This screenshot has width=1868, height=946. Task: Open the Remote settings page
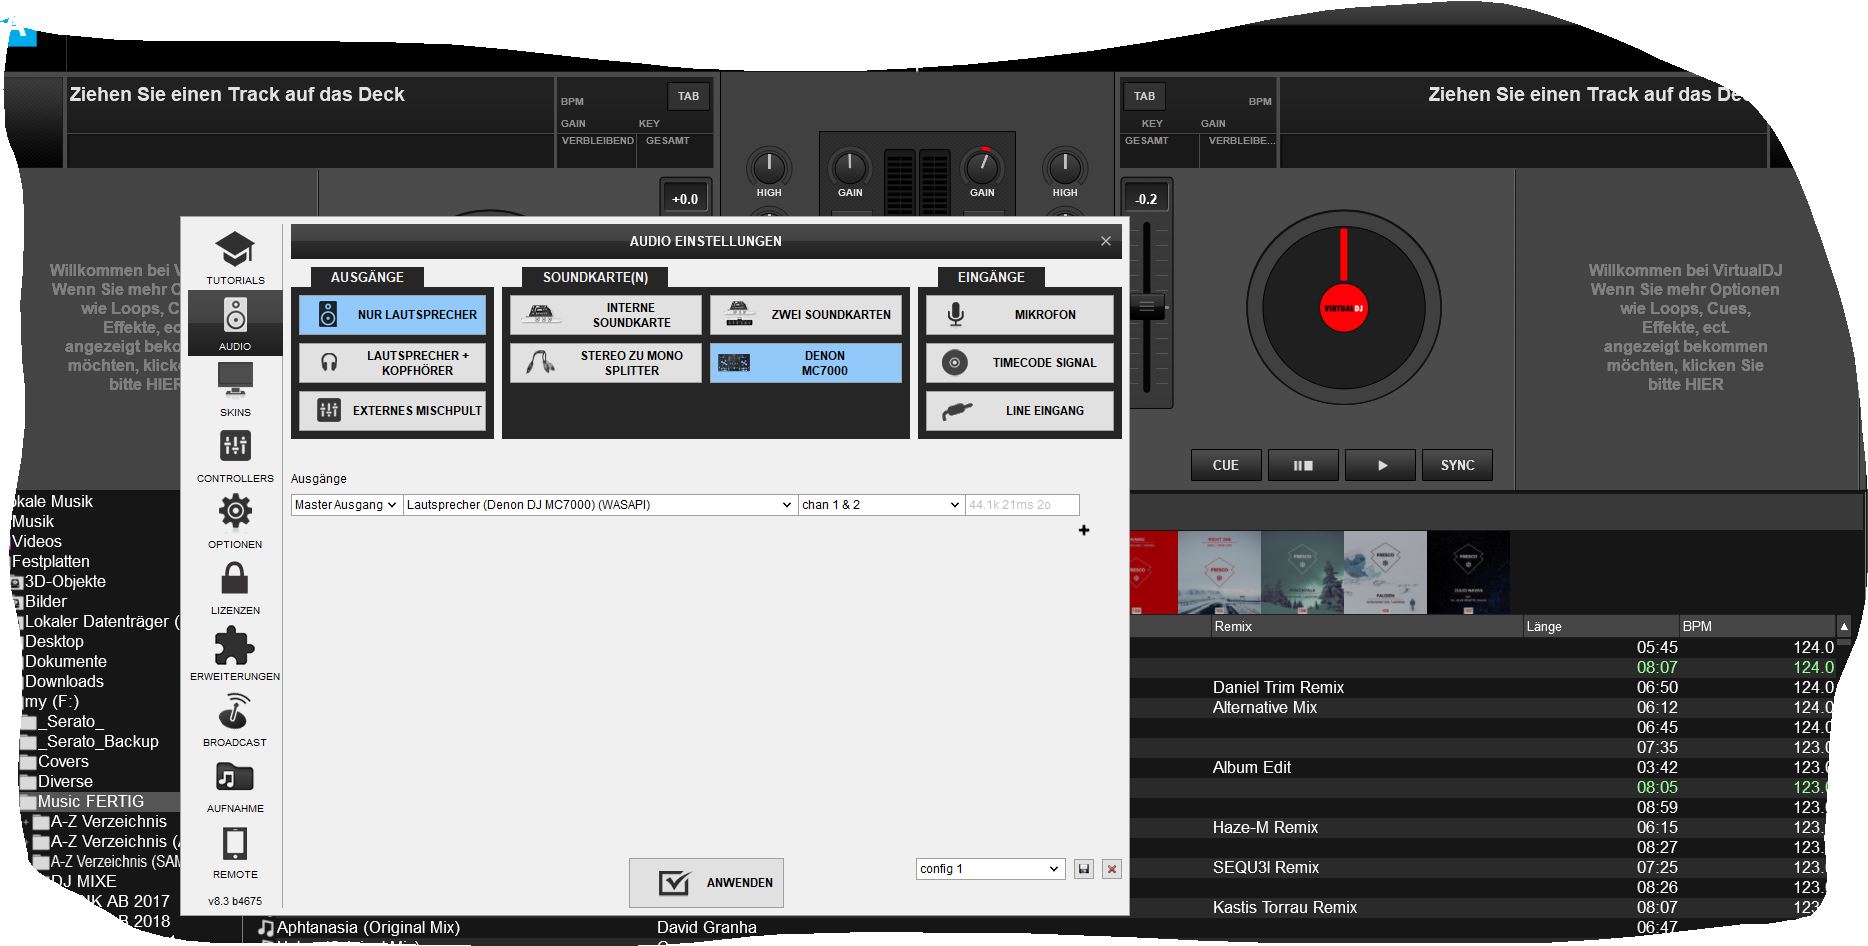pyautogui.click(x=235, y=851)
